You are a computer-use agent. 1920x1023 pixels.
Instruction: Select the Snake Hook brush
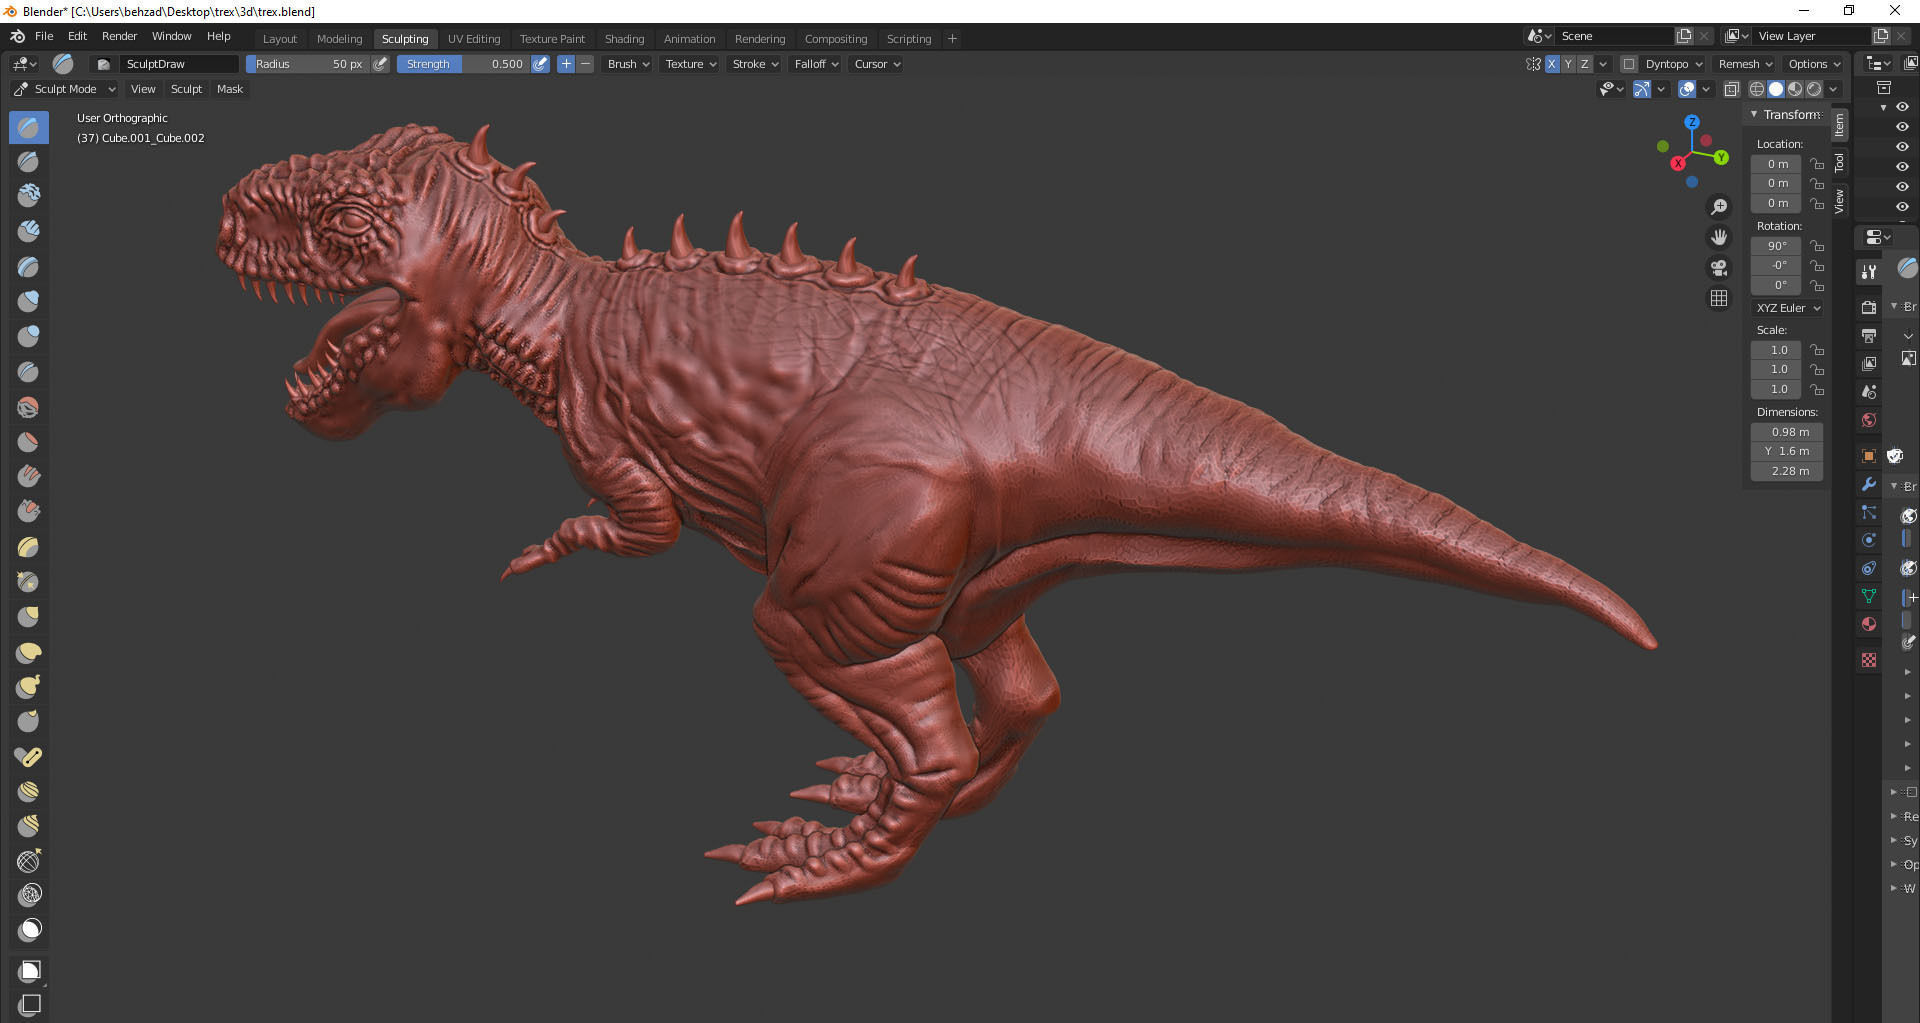(x=28, y=687)
